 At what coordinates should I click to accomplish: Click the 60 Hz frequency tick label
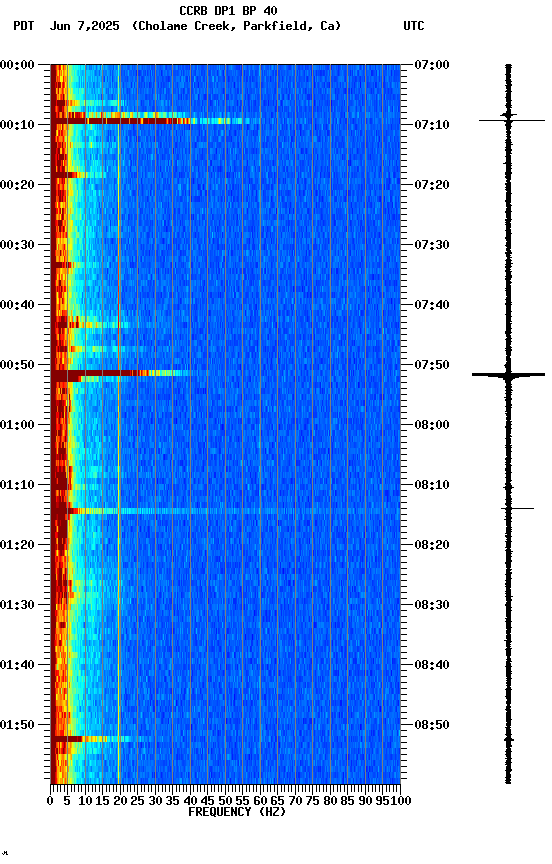(x=260, y=801)
